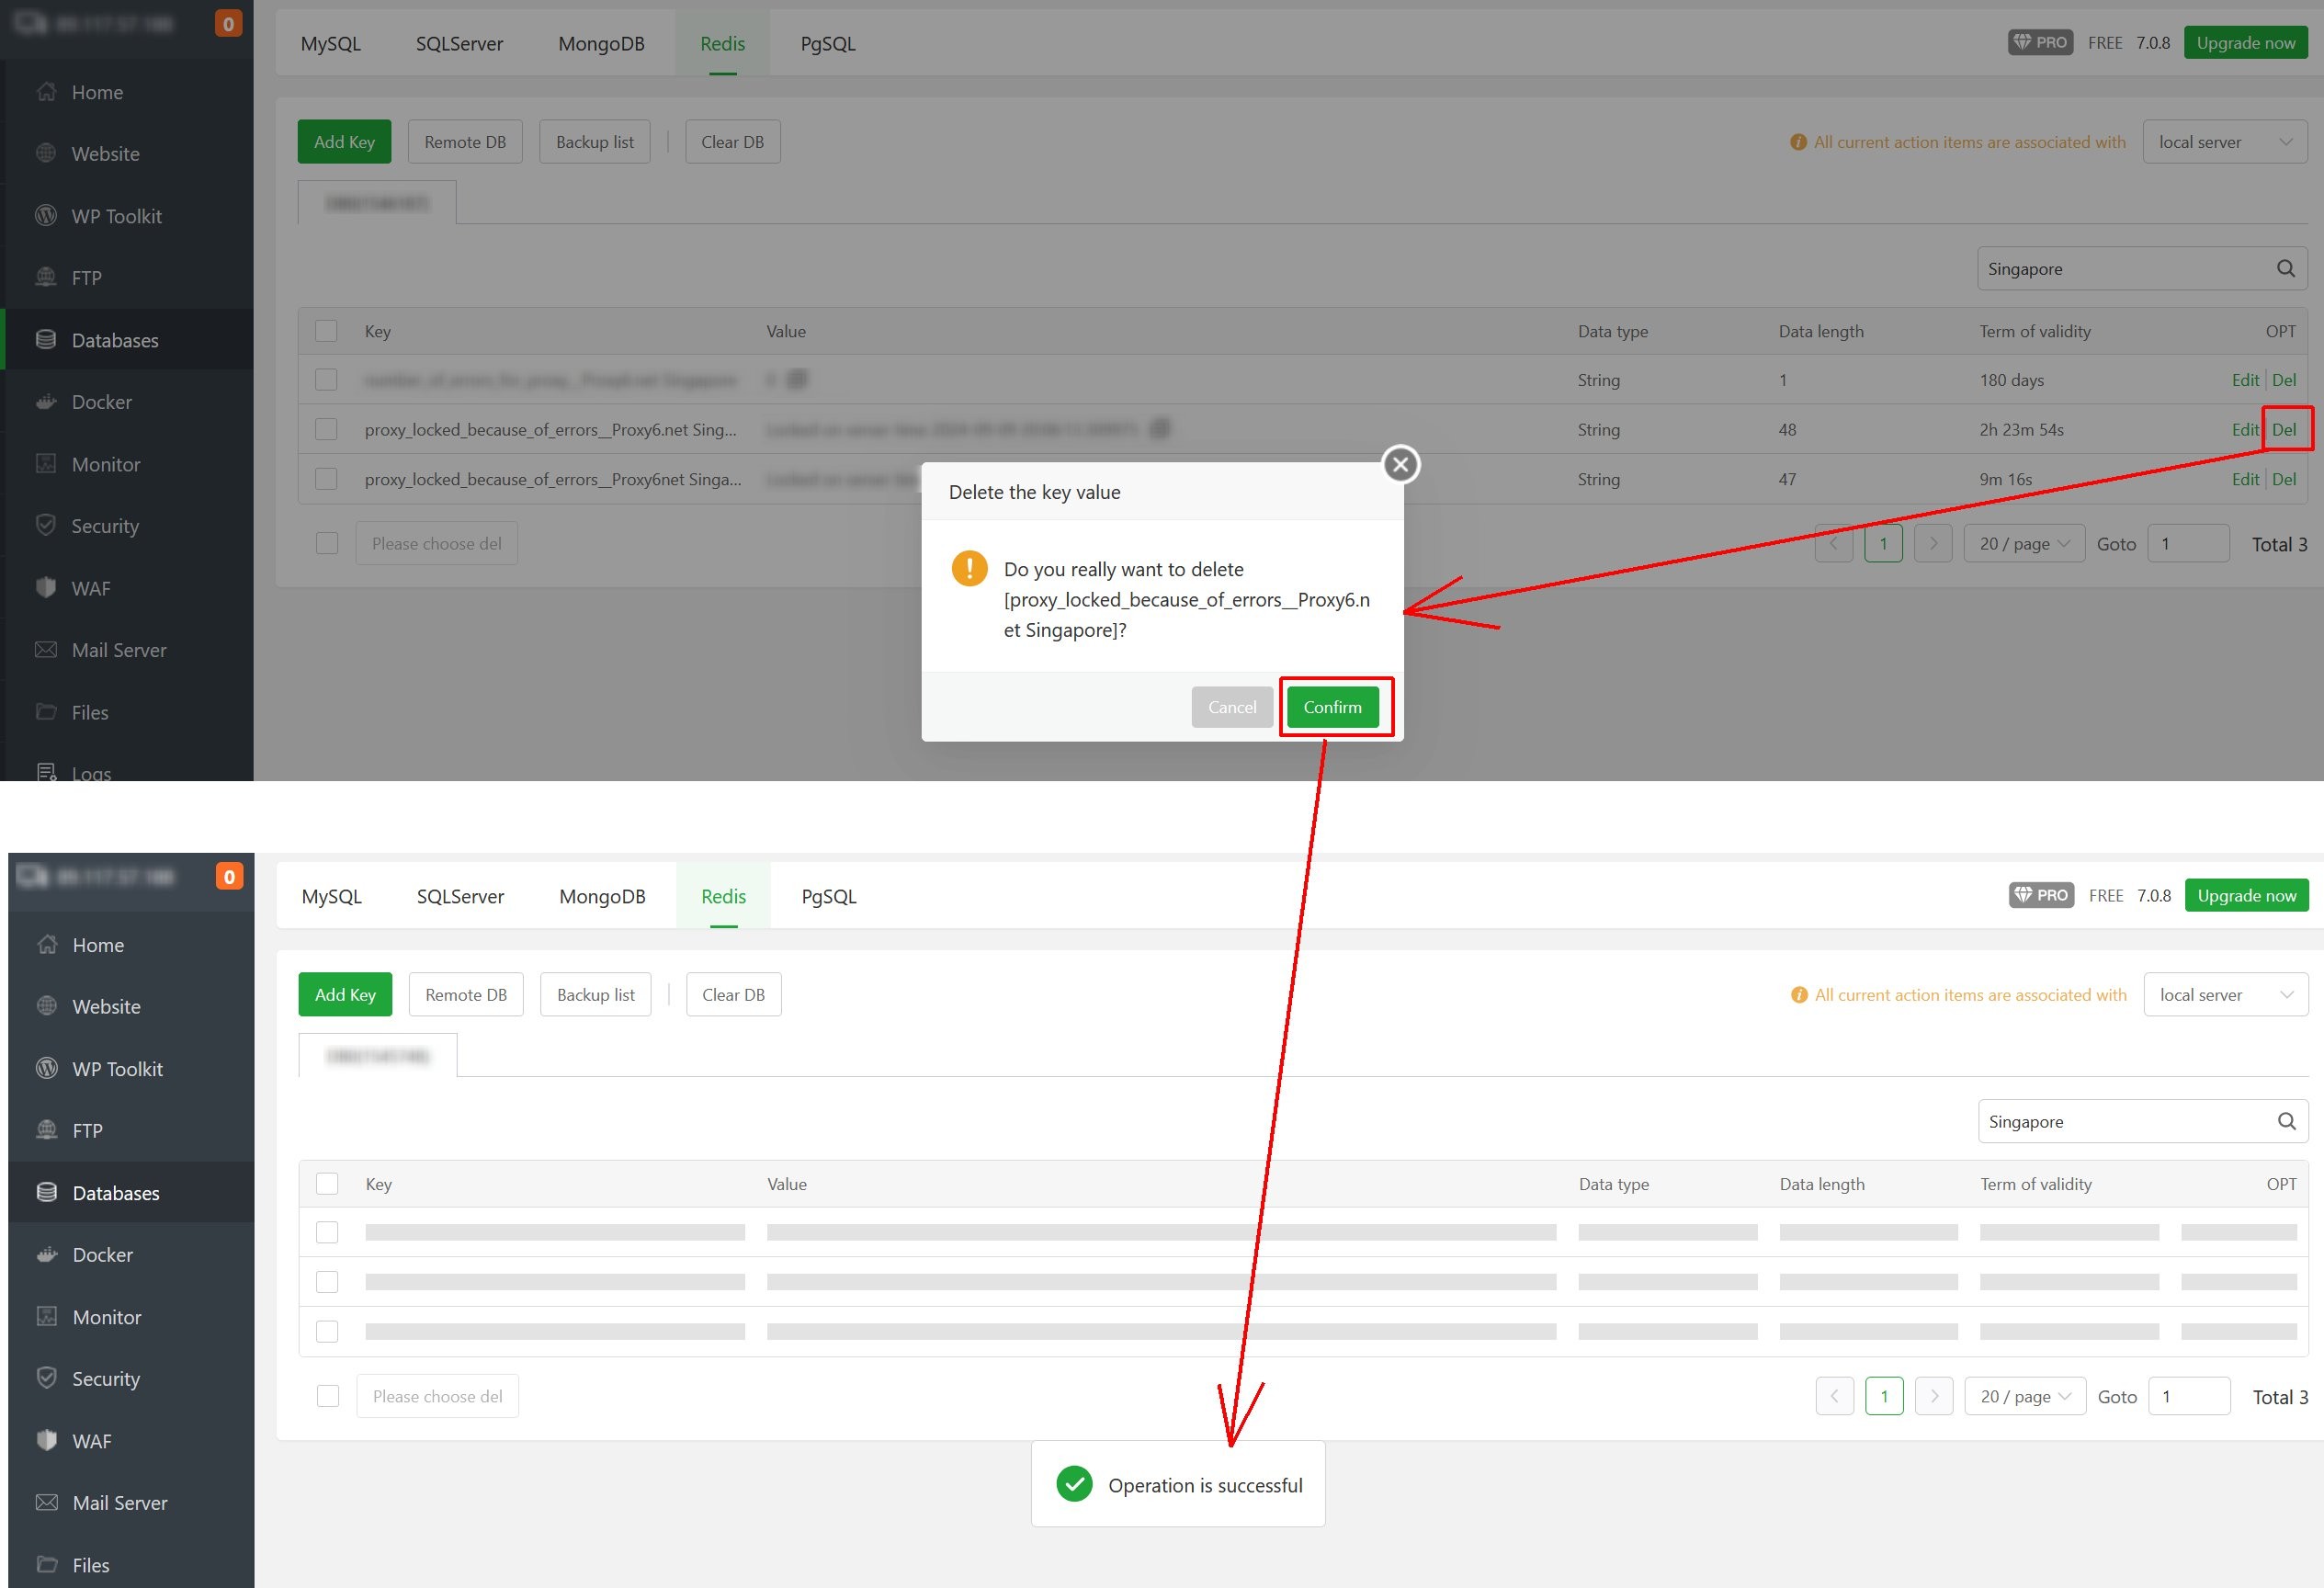Open the WP Toolkit sidebar item
Image resolution: width=2324 pixels, height=1588 pixels.
click(116, 215)
